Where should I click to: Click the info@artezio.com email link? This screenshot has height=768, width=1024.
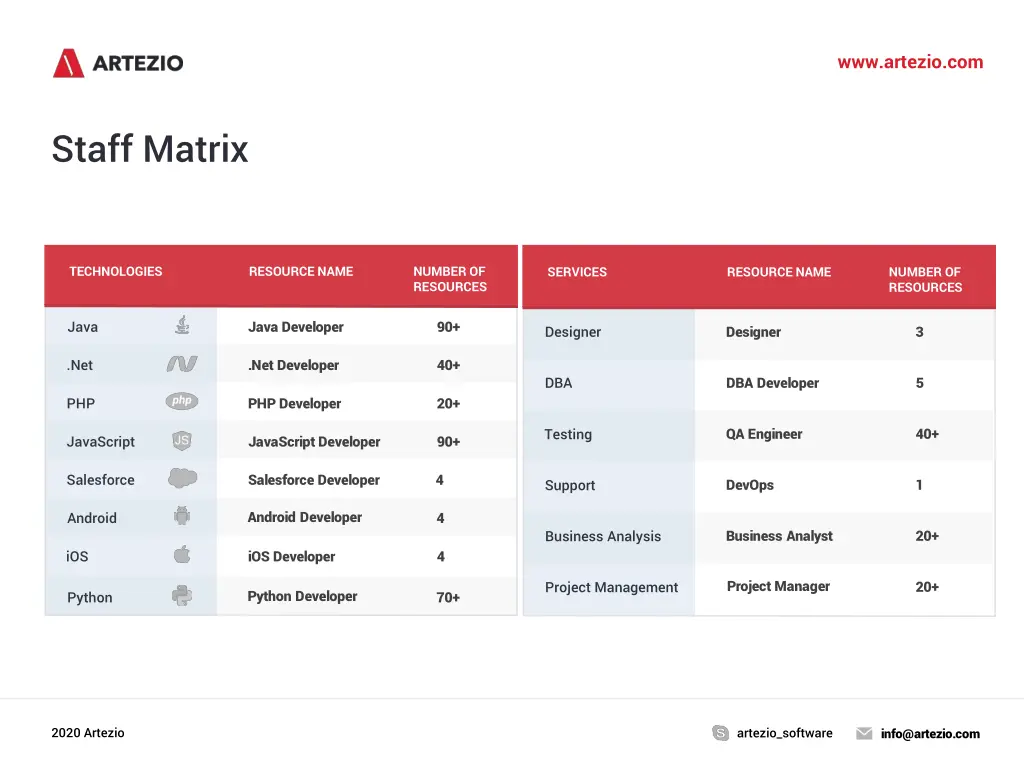point(930,733)
